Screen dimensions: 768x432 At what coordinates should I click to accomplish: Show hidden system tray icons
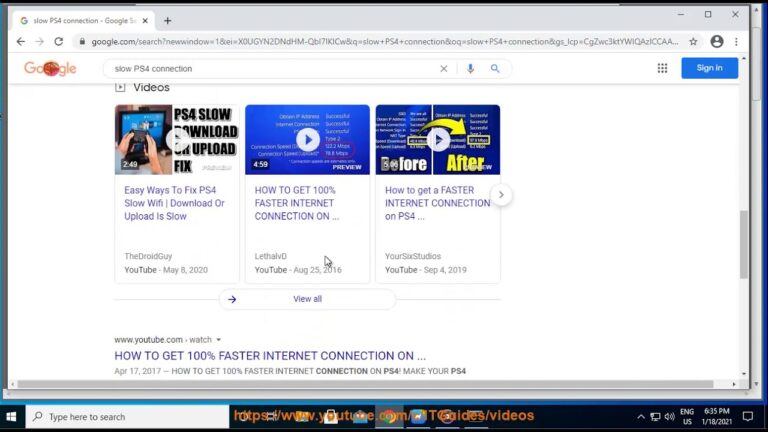[641, 417]
